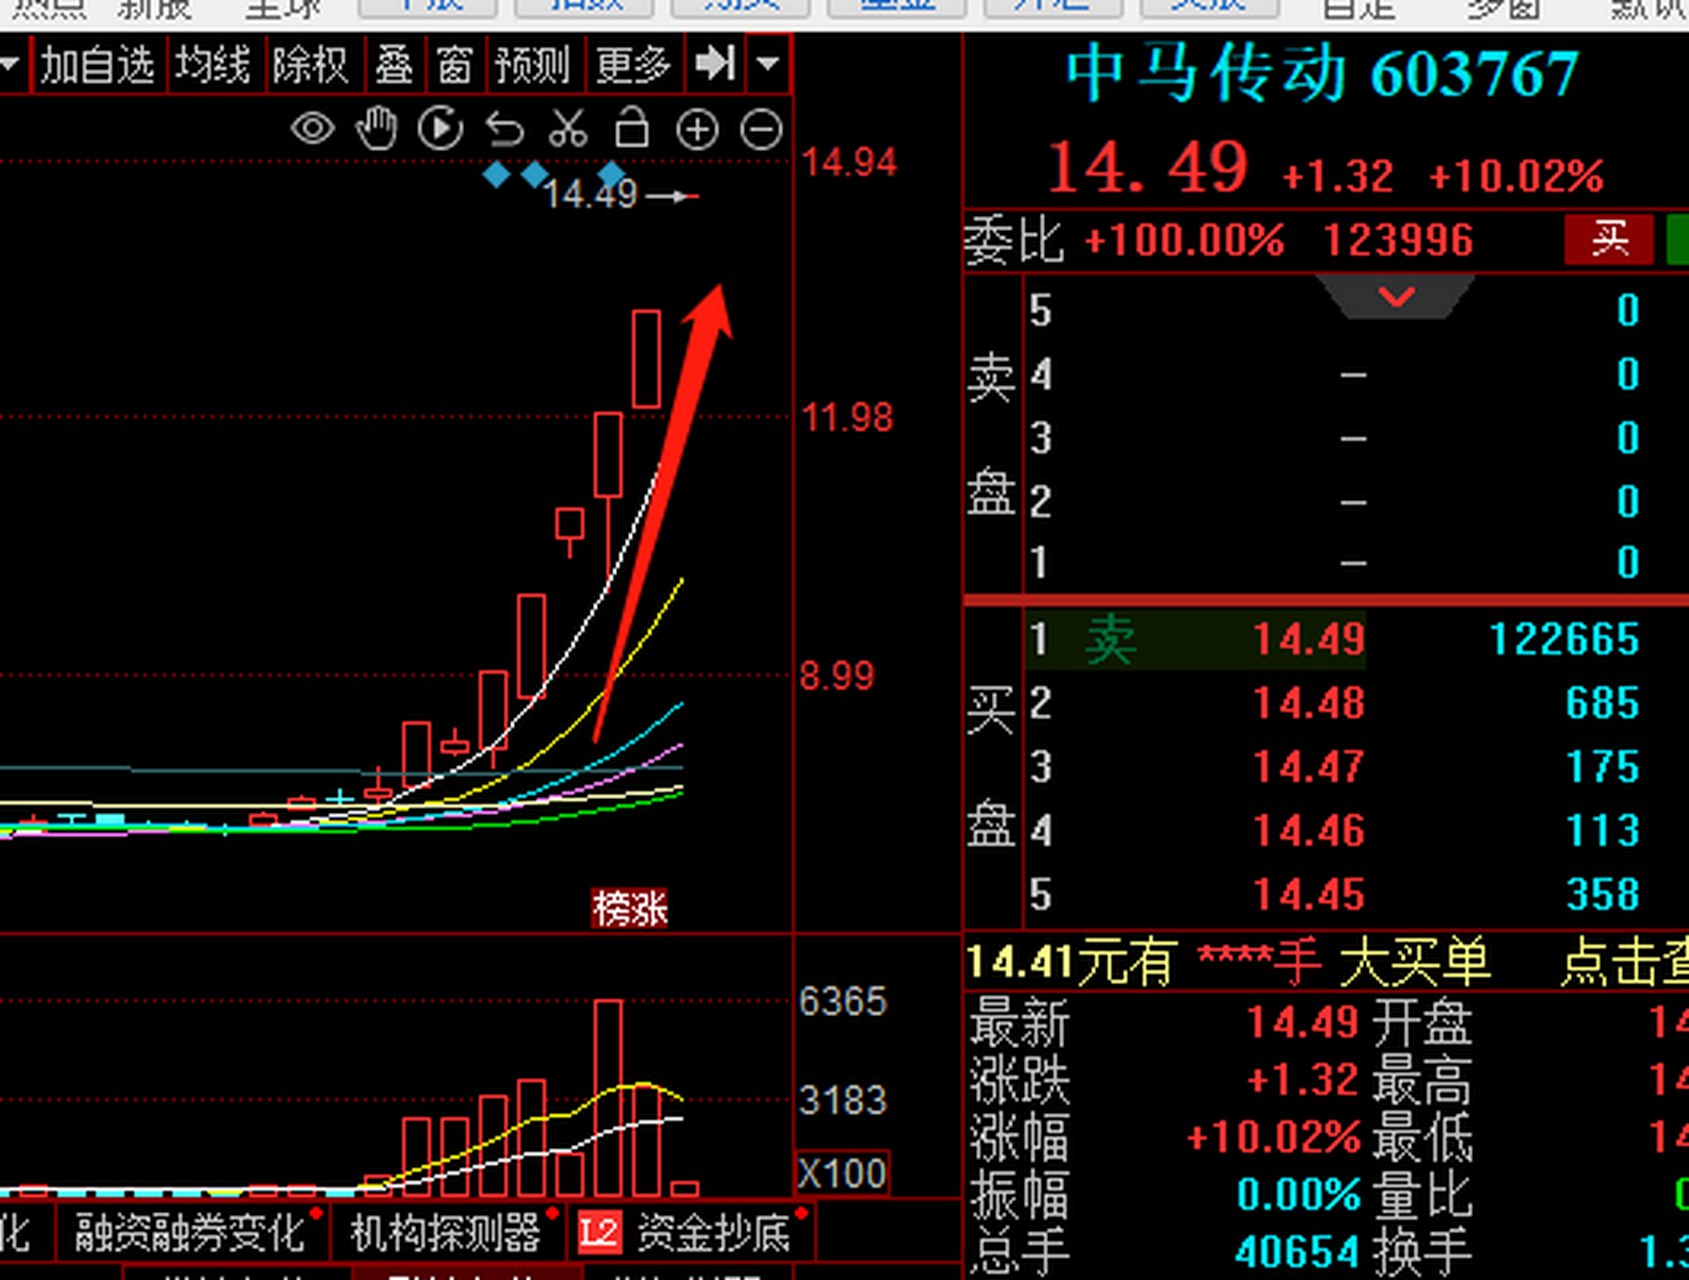
Task: Toggle the eye visibility icon above chart
Action: (312, 128)
